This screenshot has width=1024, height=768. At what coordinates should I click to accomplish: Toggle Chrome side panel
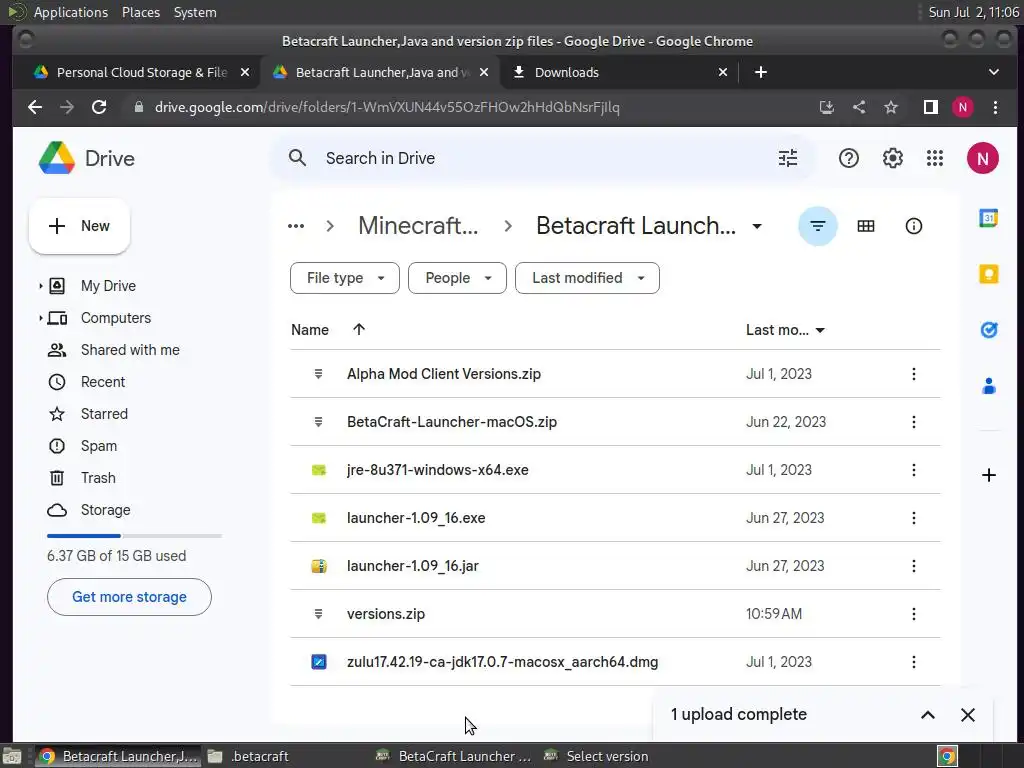point(931,107)
